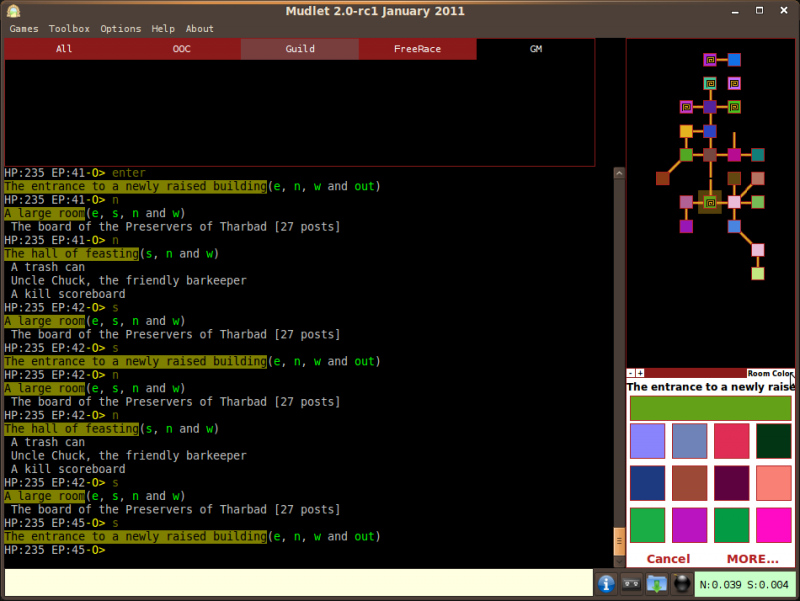Pick the current olive green color bar
The image size is (800, 601).
[x=711, y=408]
